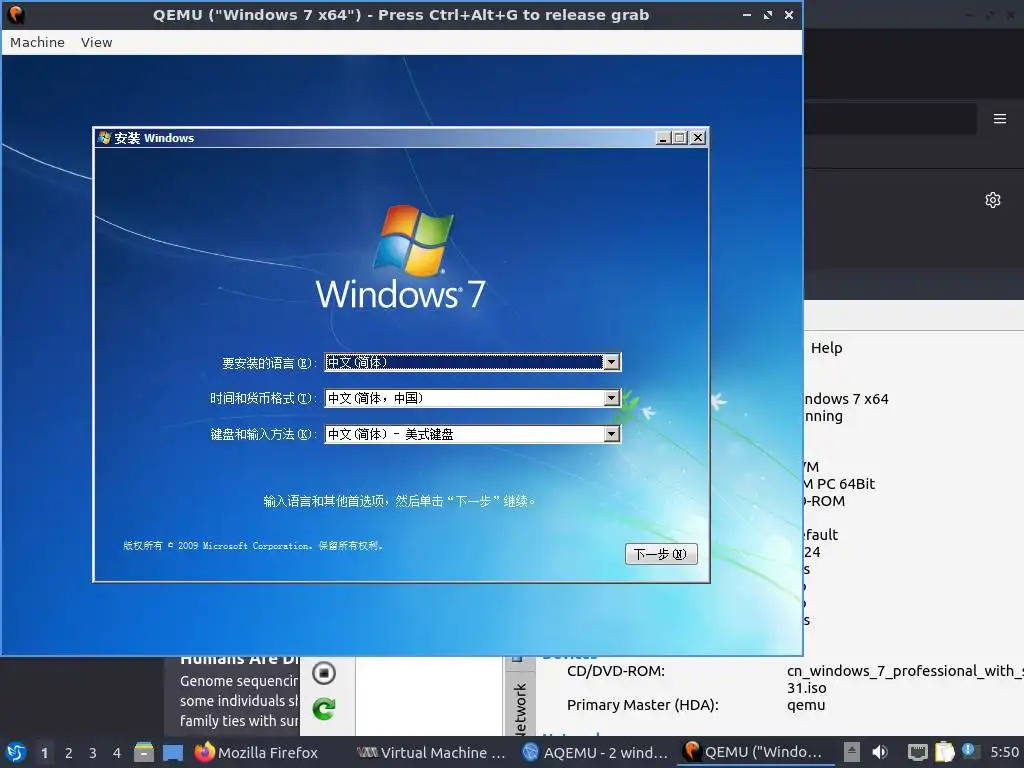Click the network connection tray icon
The height and width of the screenshot is (768, 1024).
point(918,752)
